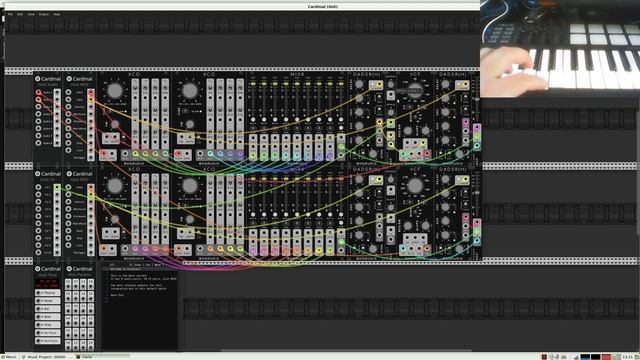The width and height of the screenshot is (640, 360).
Task: Click pink square output jack of bottom first XCO
Action: [135, 249]
